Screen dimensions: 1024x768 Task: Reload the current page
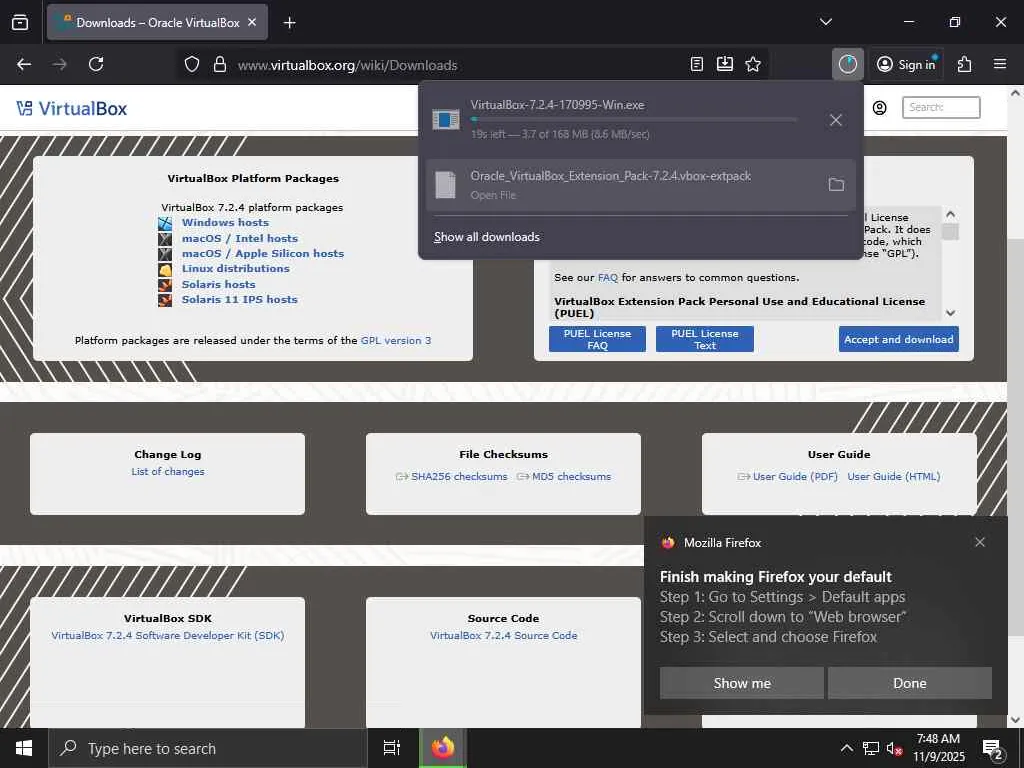coord(96,64)
